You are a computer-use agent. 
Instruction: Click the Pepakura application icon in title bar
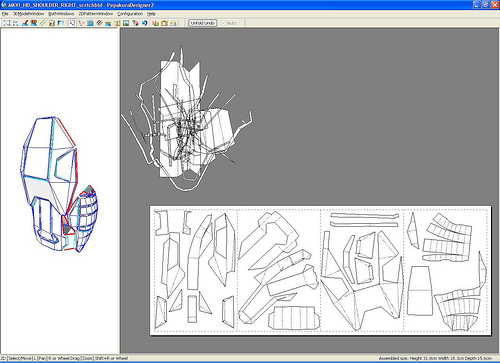pos(4,5)
